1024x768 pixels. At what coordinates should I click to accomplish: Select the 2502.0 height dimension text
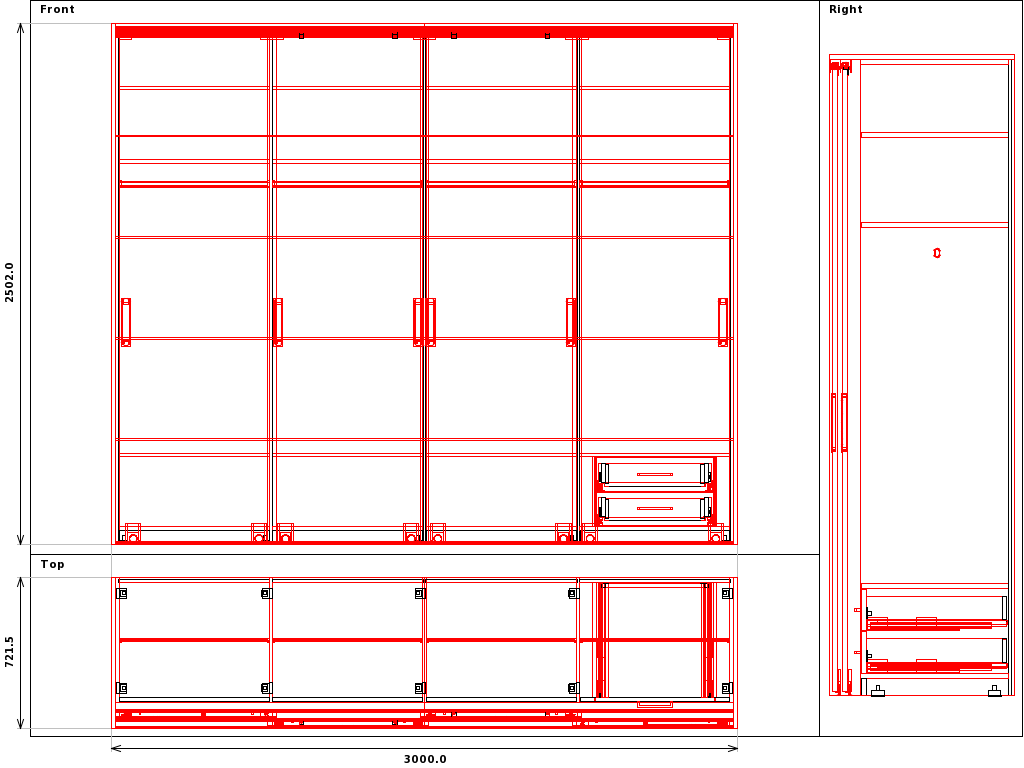[10, 282]
